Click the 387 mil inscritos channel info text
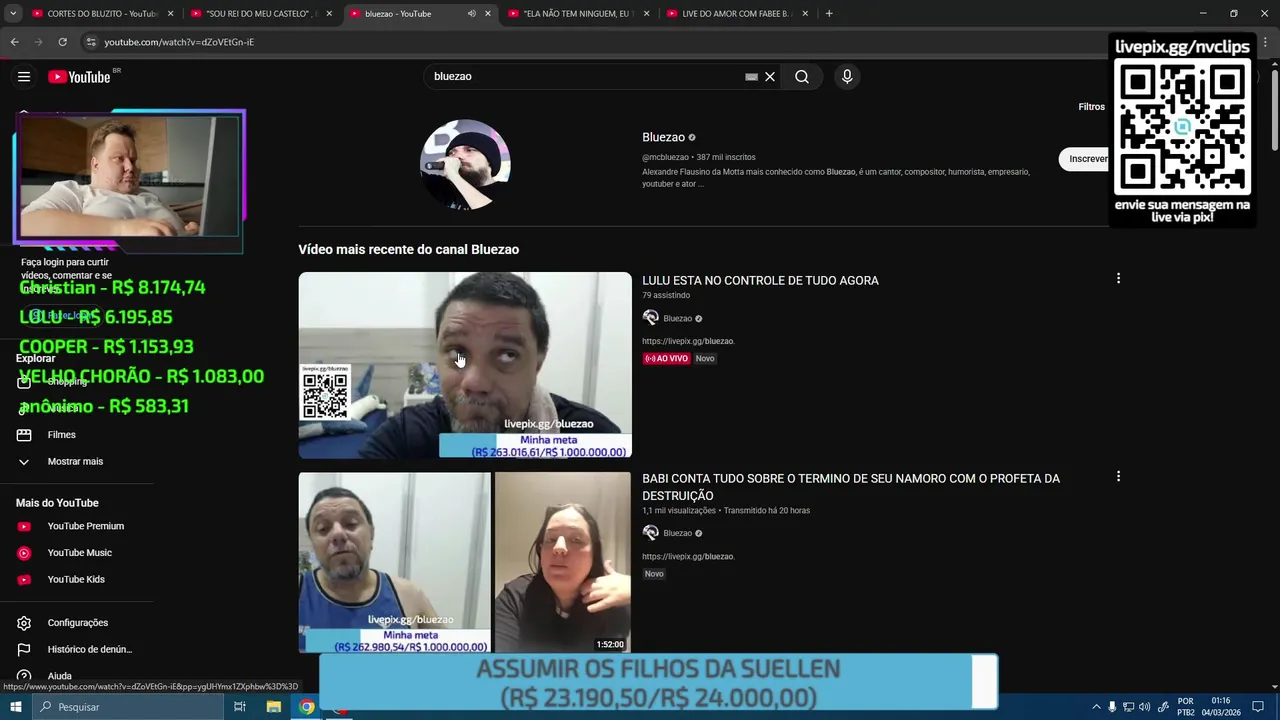The width and height of the screenshot is (1280, 720). coord(726,157)
